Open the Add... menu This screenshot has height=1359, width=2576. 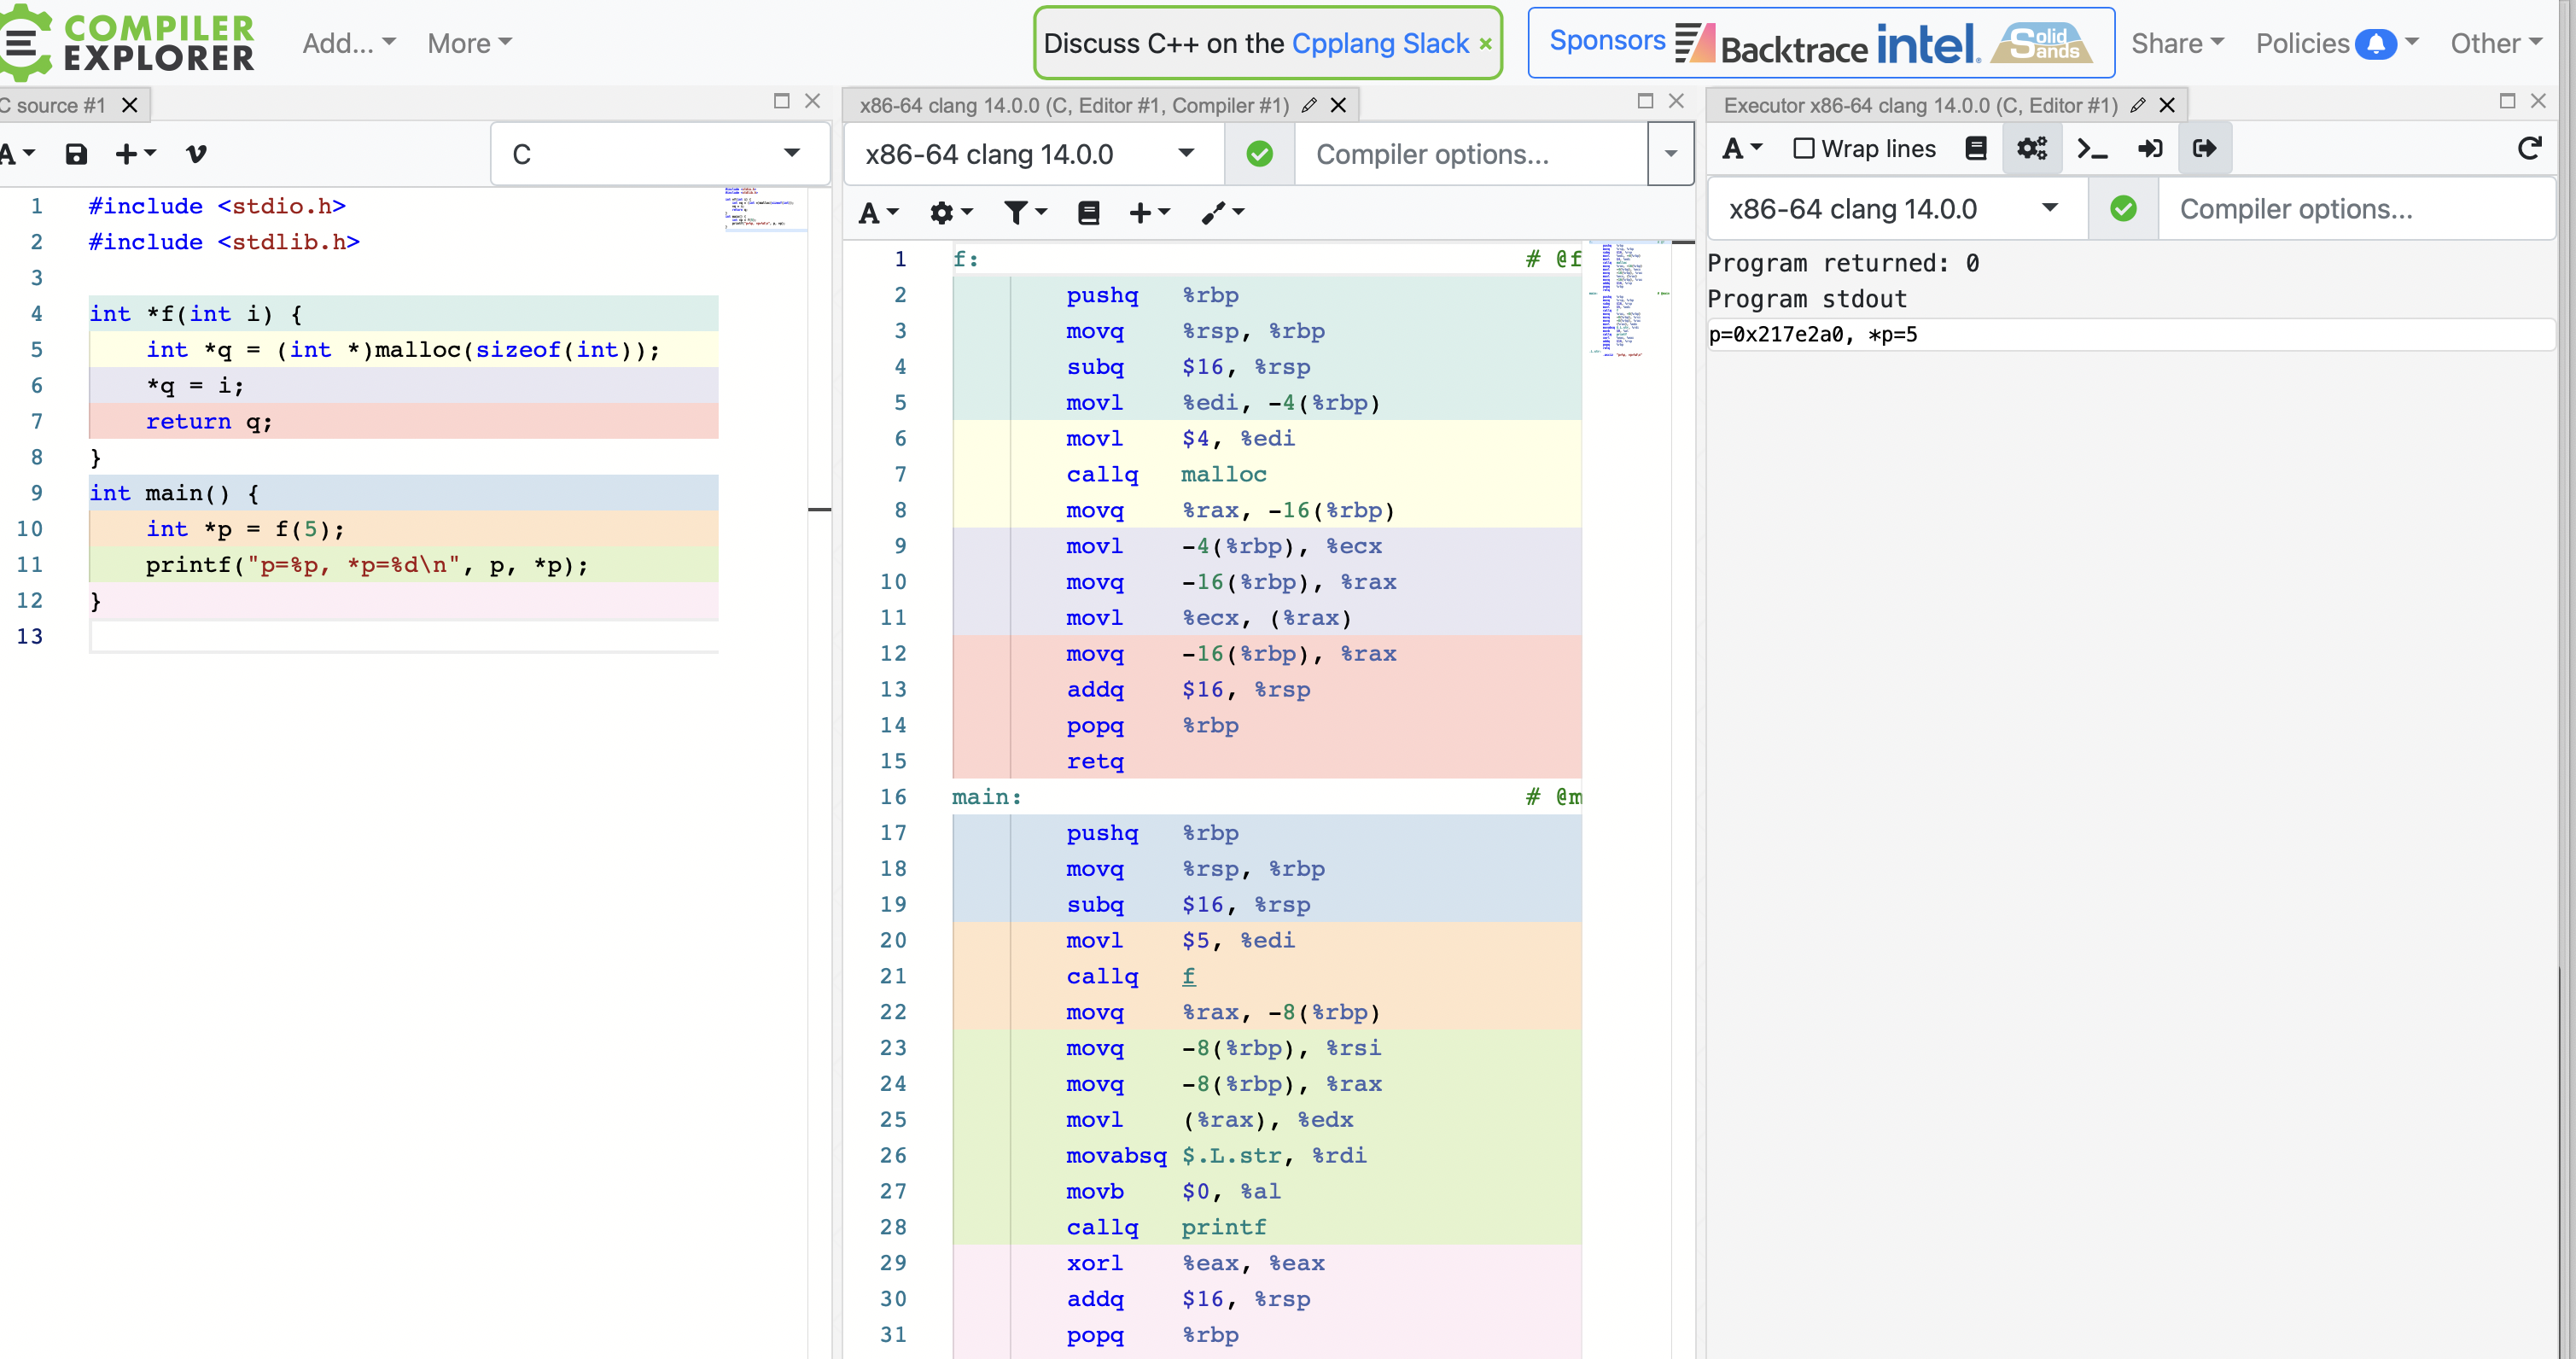click(x=349, y=43)
